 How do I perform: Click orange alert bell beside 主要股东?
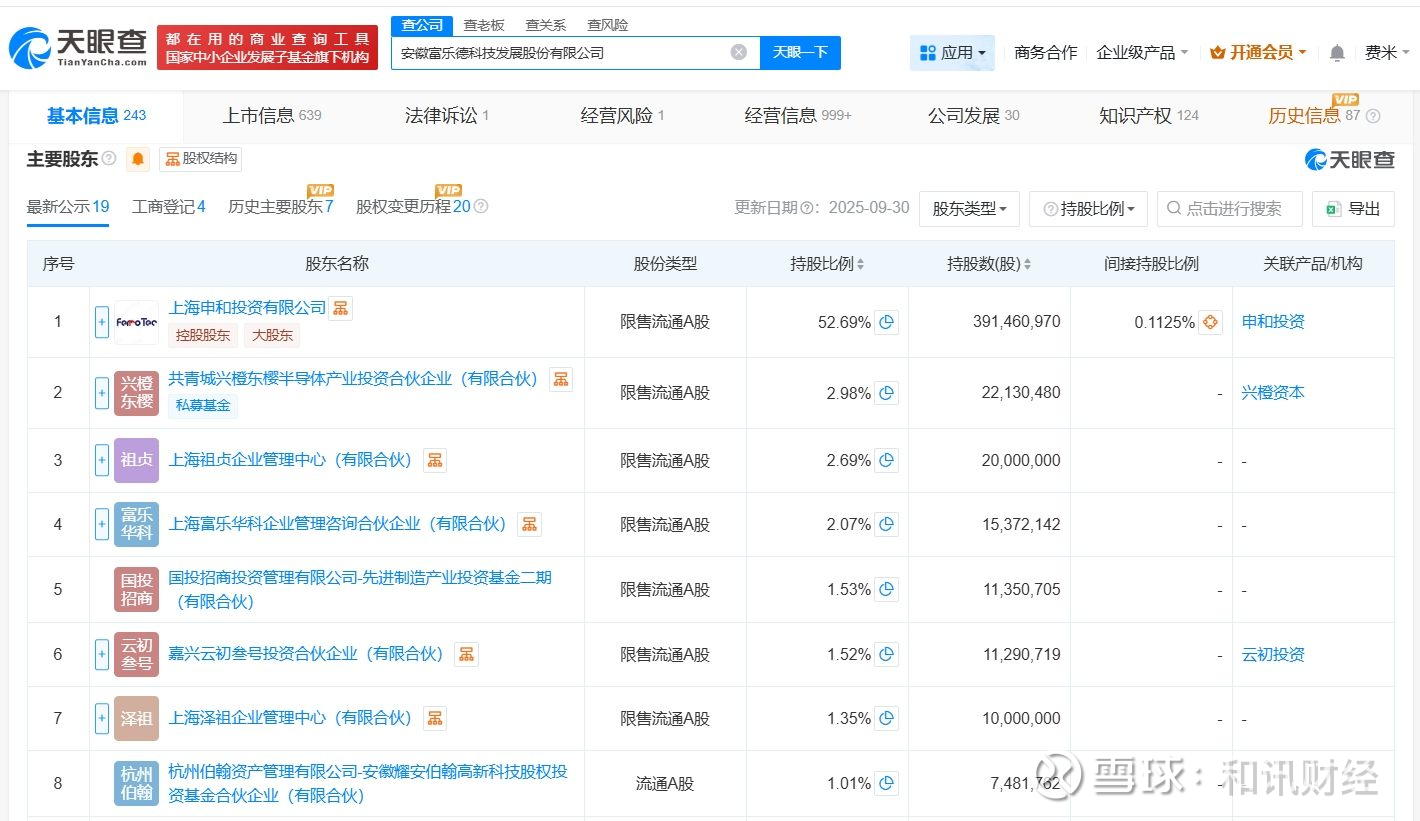click(x=138, y=159)
